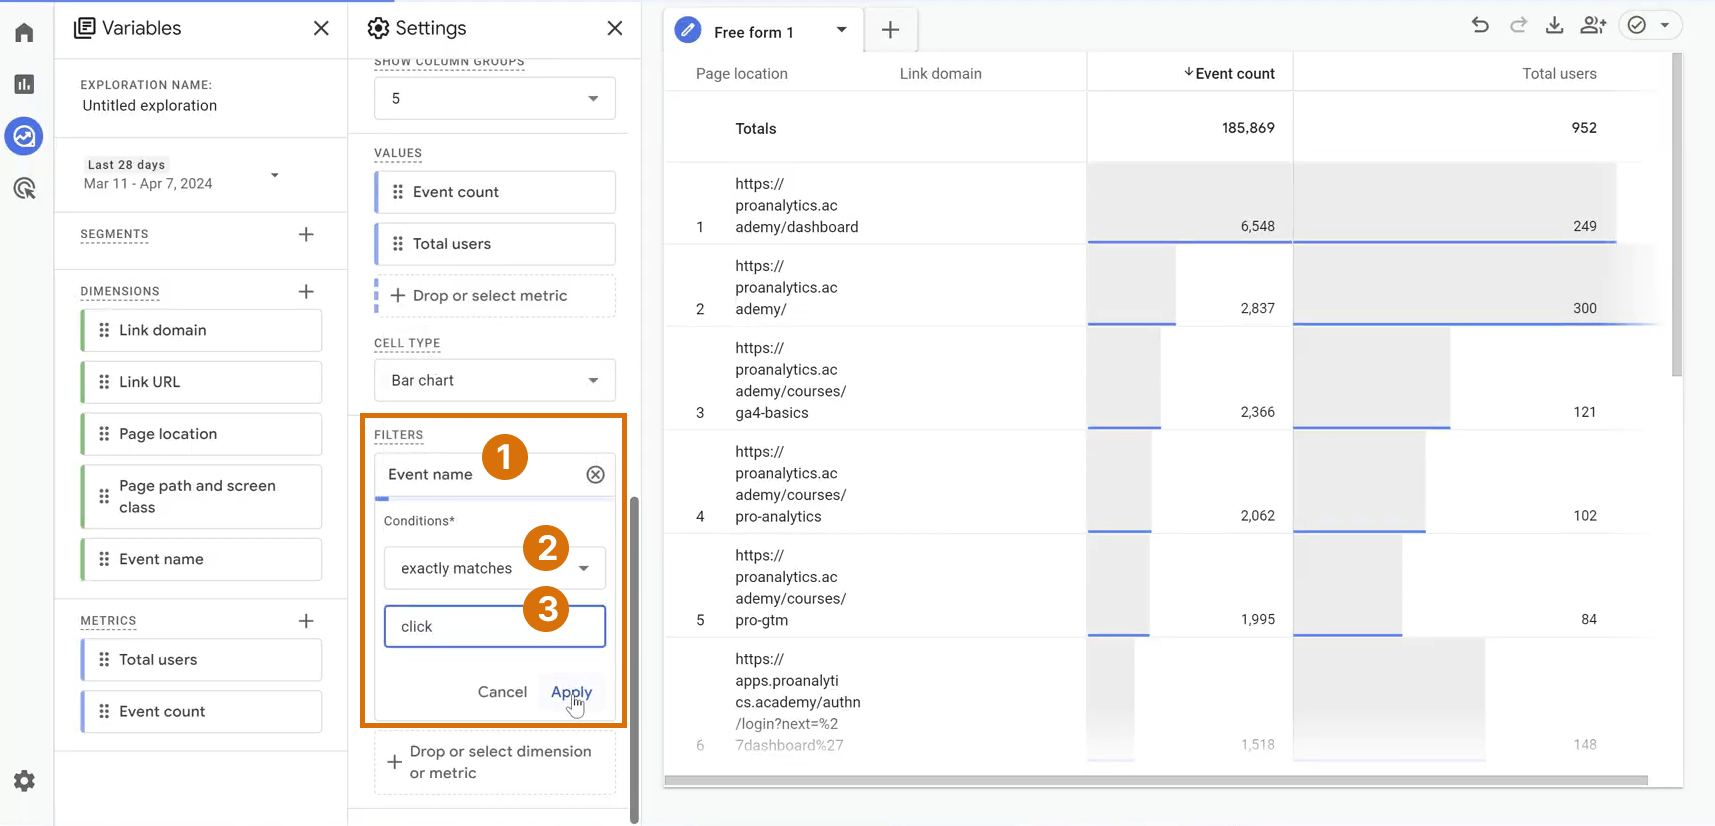Open the Reports icon in left navigation

click(25, 84)
